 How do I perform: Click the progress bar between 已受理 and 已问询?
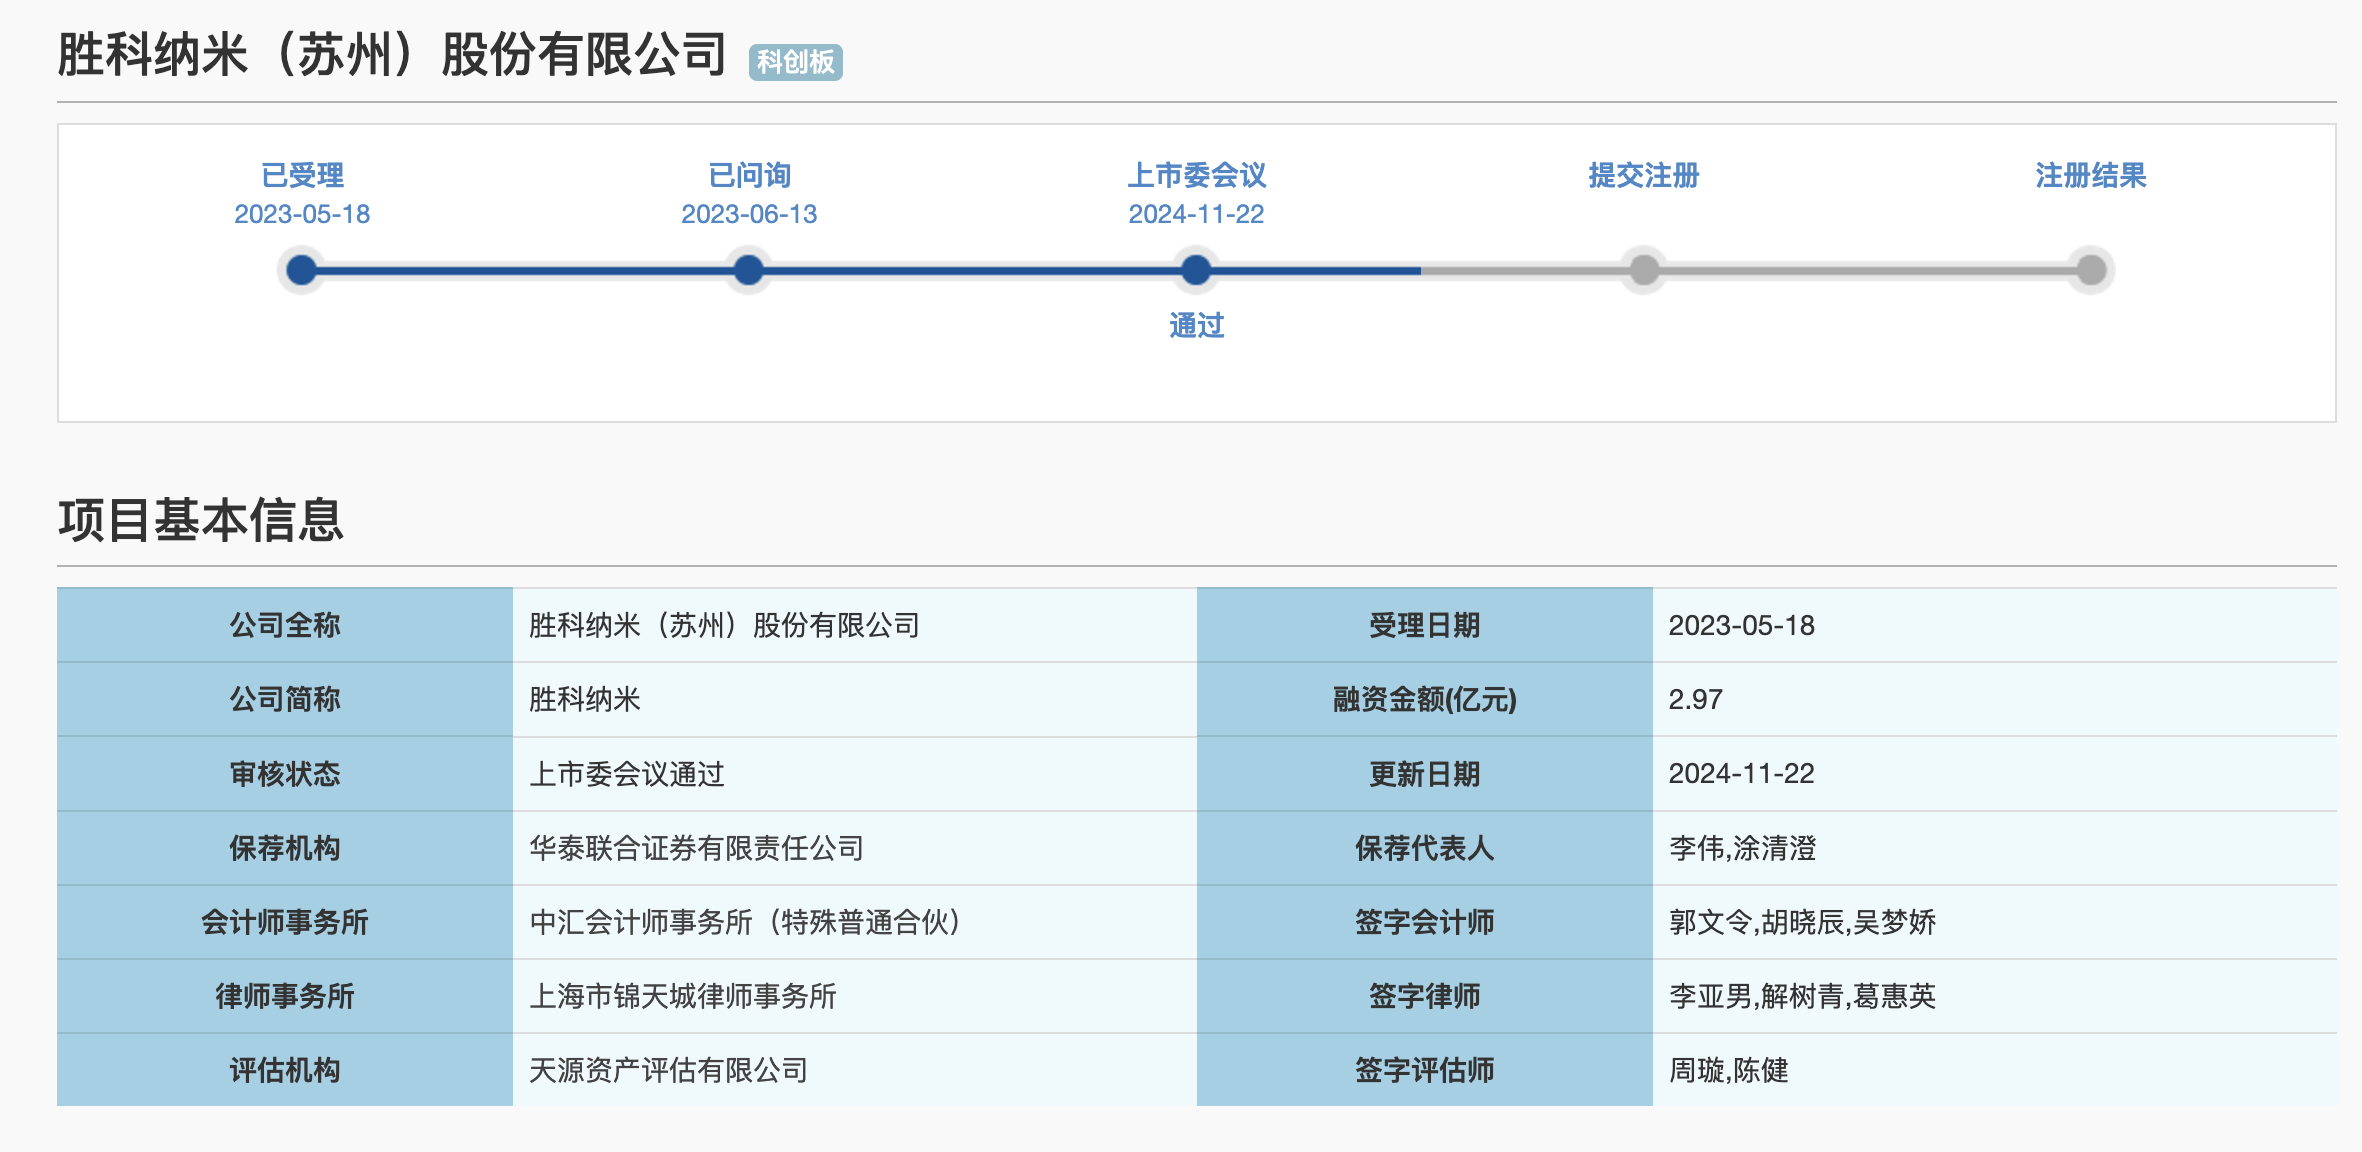pyautogui.click(x=525, y=270)
